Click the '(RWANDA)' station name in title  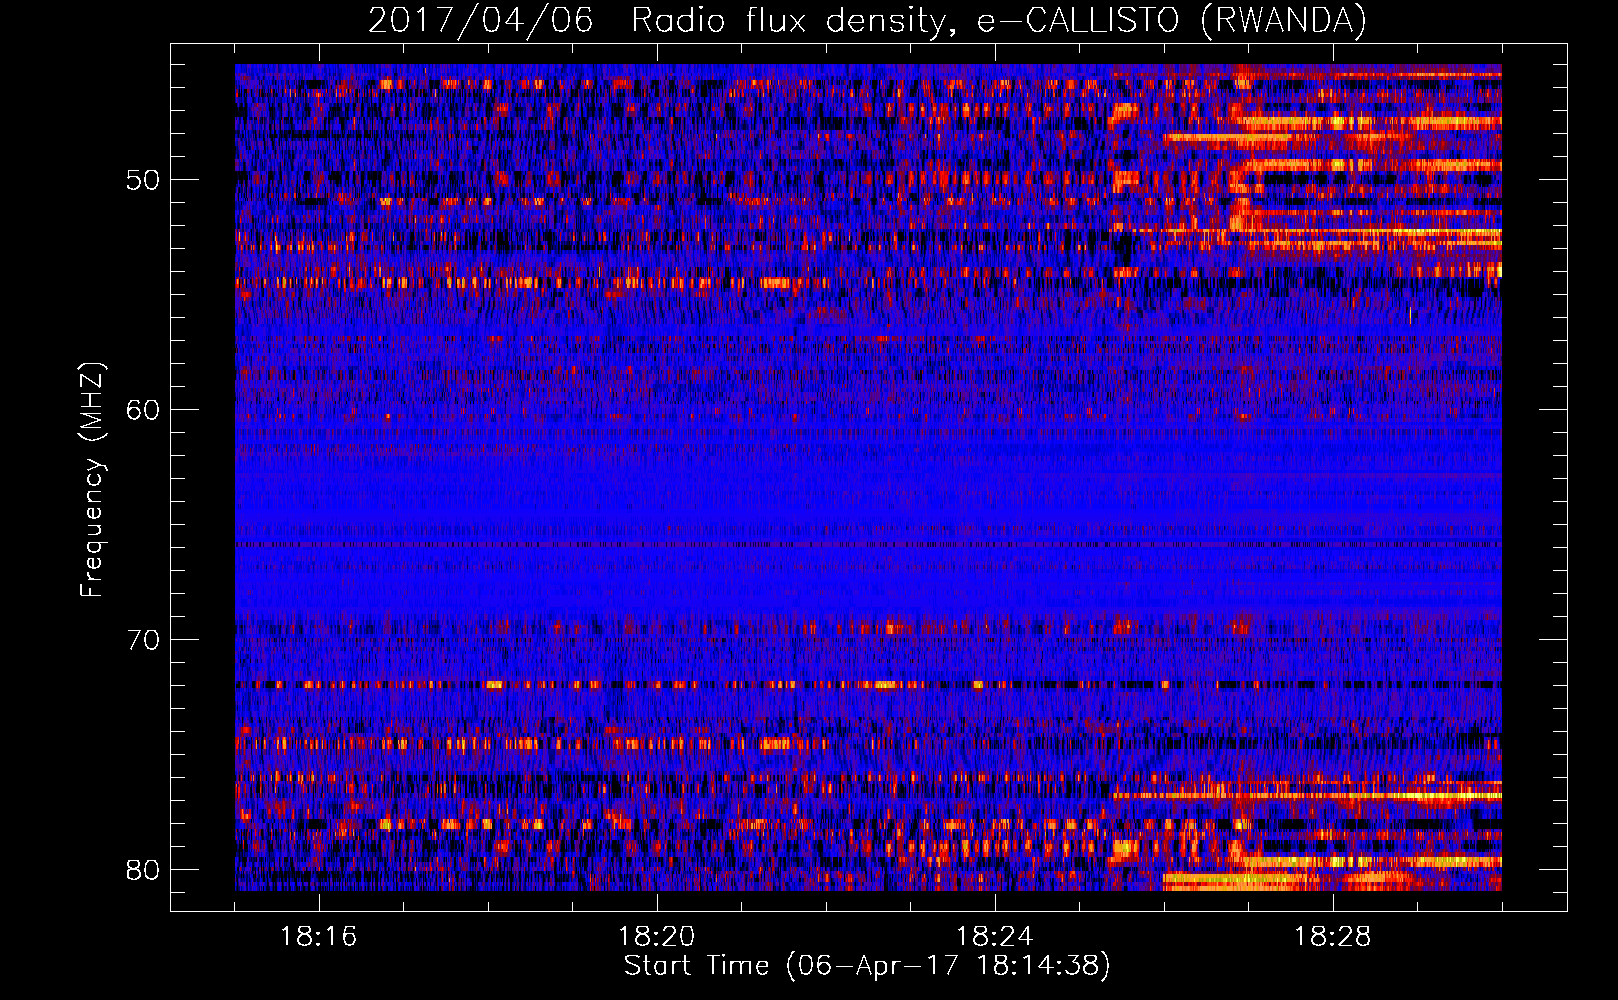(1283, 20)
